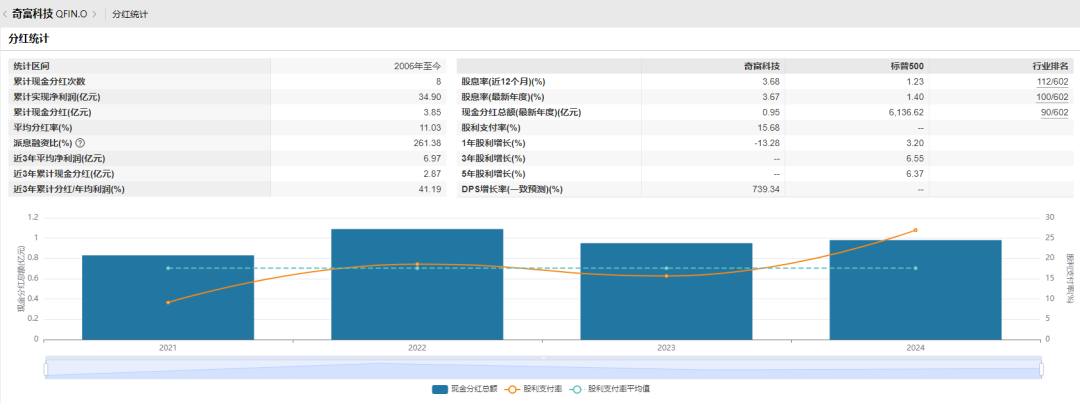The image size is (1080, 403).
Task: Click 股息率(最新年度) value 3.67
Action: pos(770,97)
